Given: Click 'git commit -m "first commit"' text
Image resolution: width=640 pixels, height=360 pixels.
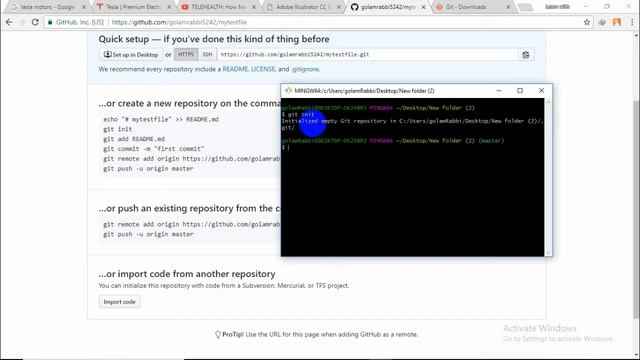Looking at the screenshot, I should point(153,149).
